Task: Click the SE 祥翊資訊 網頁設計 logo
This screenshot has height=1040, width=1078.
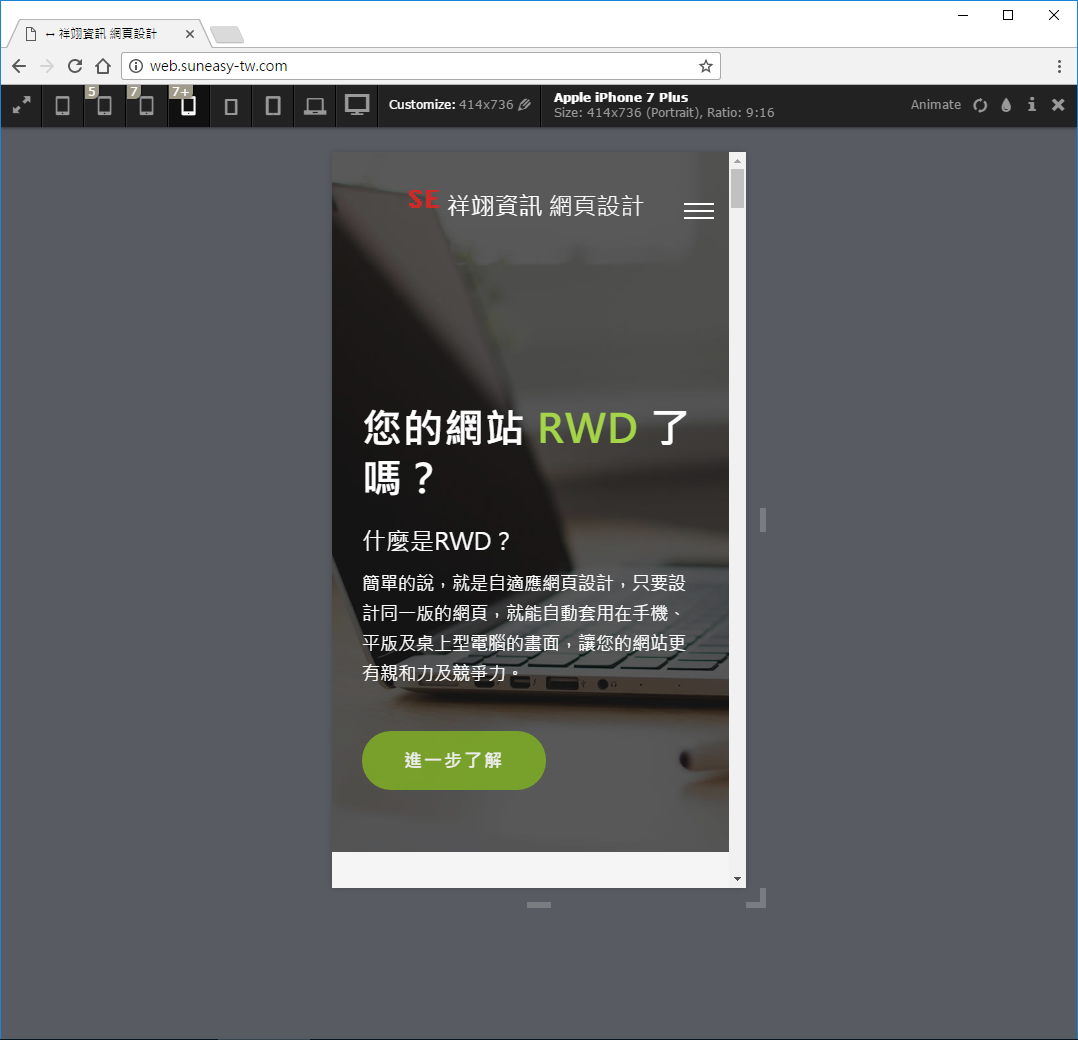Action: (x=526, y=203)
